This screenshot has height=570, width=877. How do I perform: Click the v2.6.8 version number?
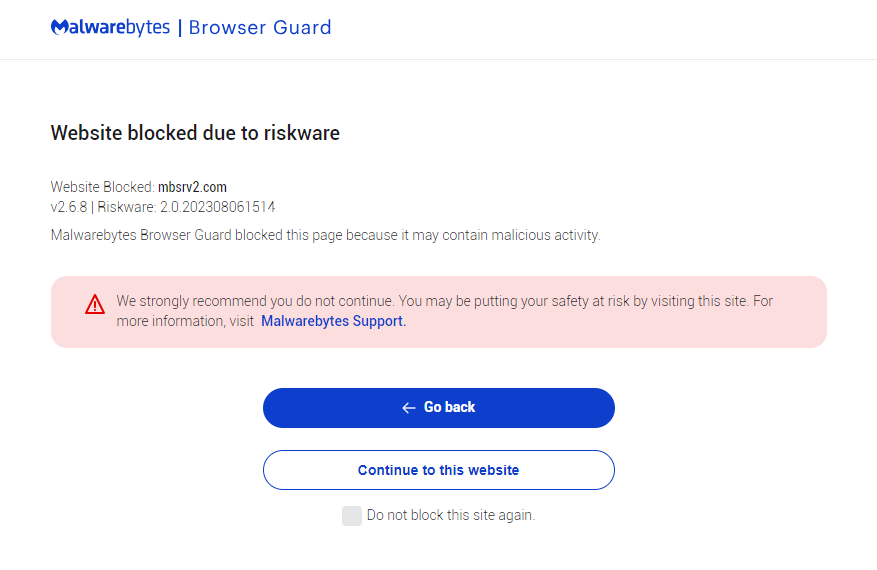coord(69,207)
